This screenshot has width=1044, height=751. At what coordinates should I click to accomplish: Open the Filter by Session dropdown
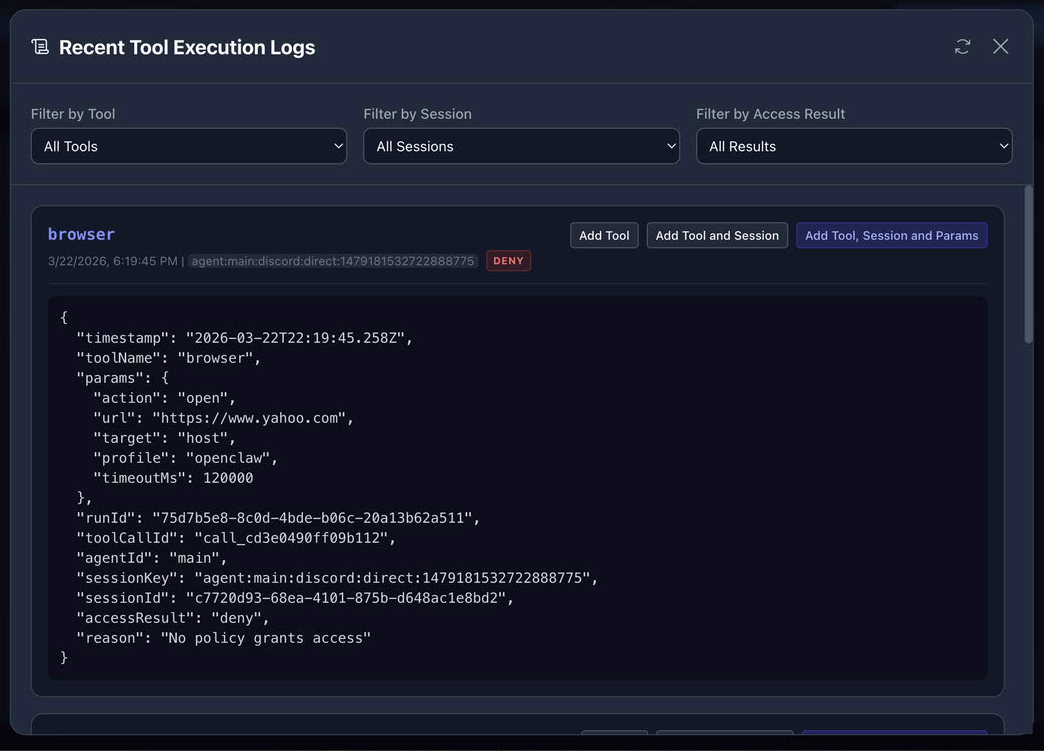521,146
